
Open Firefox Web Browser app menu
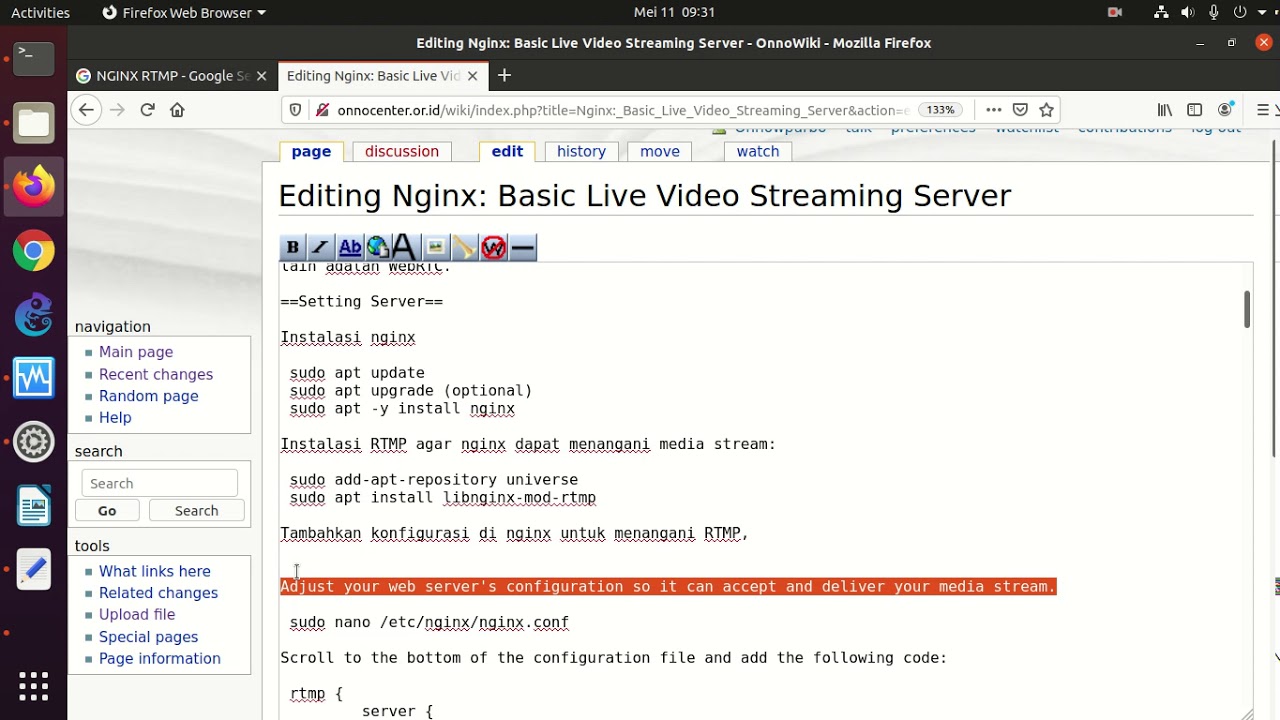click(x=184, y=12)
